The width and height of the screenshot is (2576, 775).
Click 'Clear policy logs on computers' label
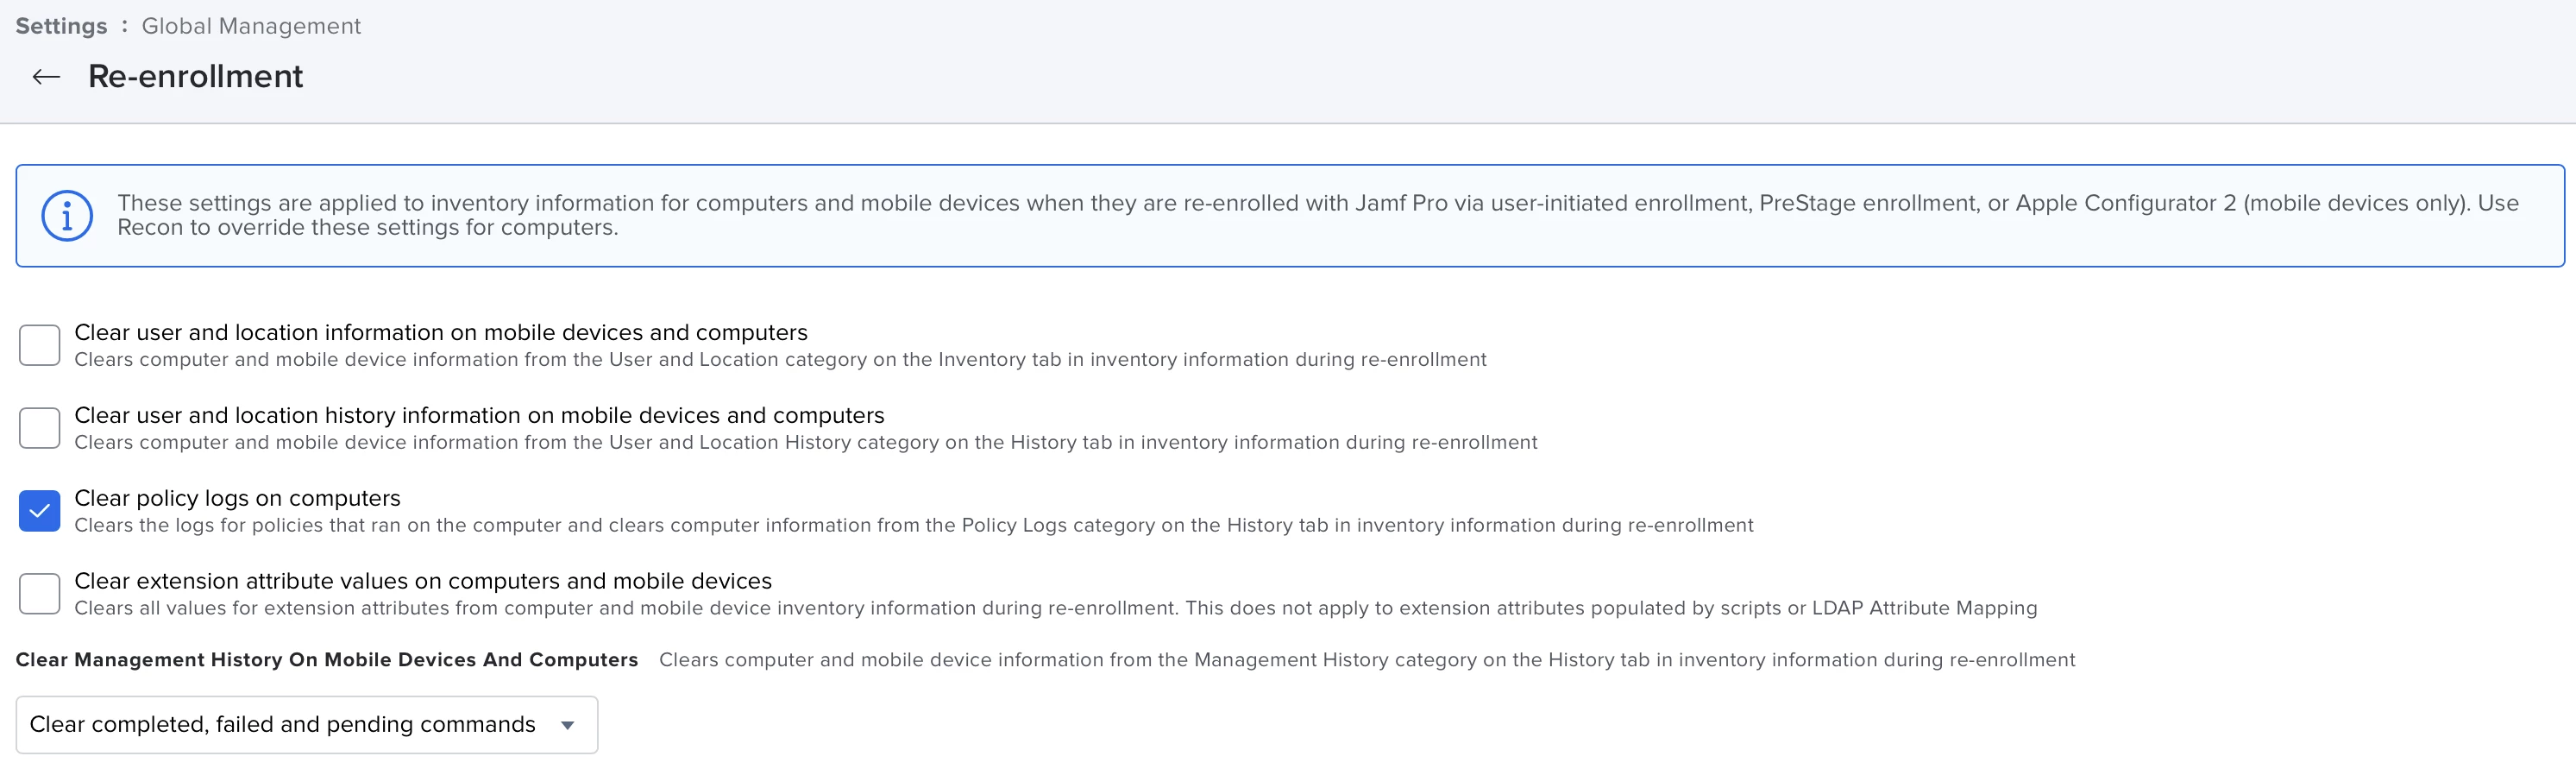pyautogui.click(x=237, y=498)
